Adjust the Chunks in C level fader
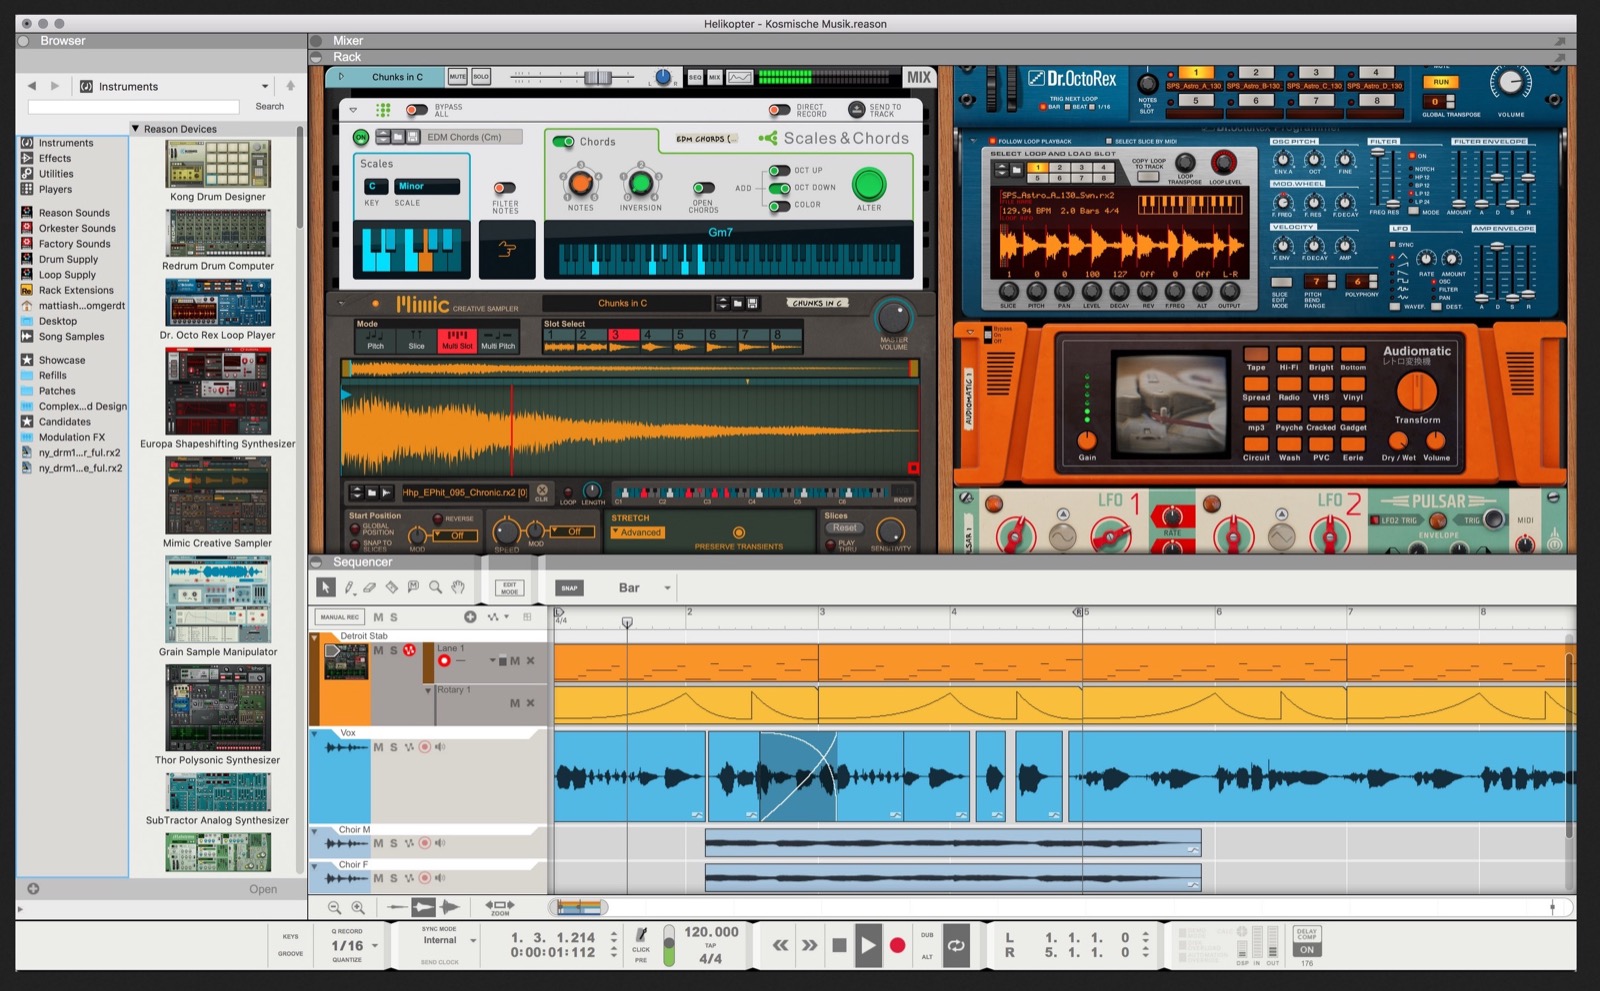 (597, 77)
